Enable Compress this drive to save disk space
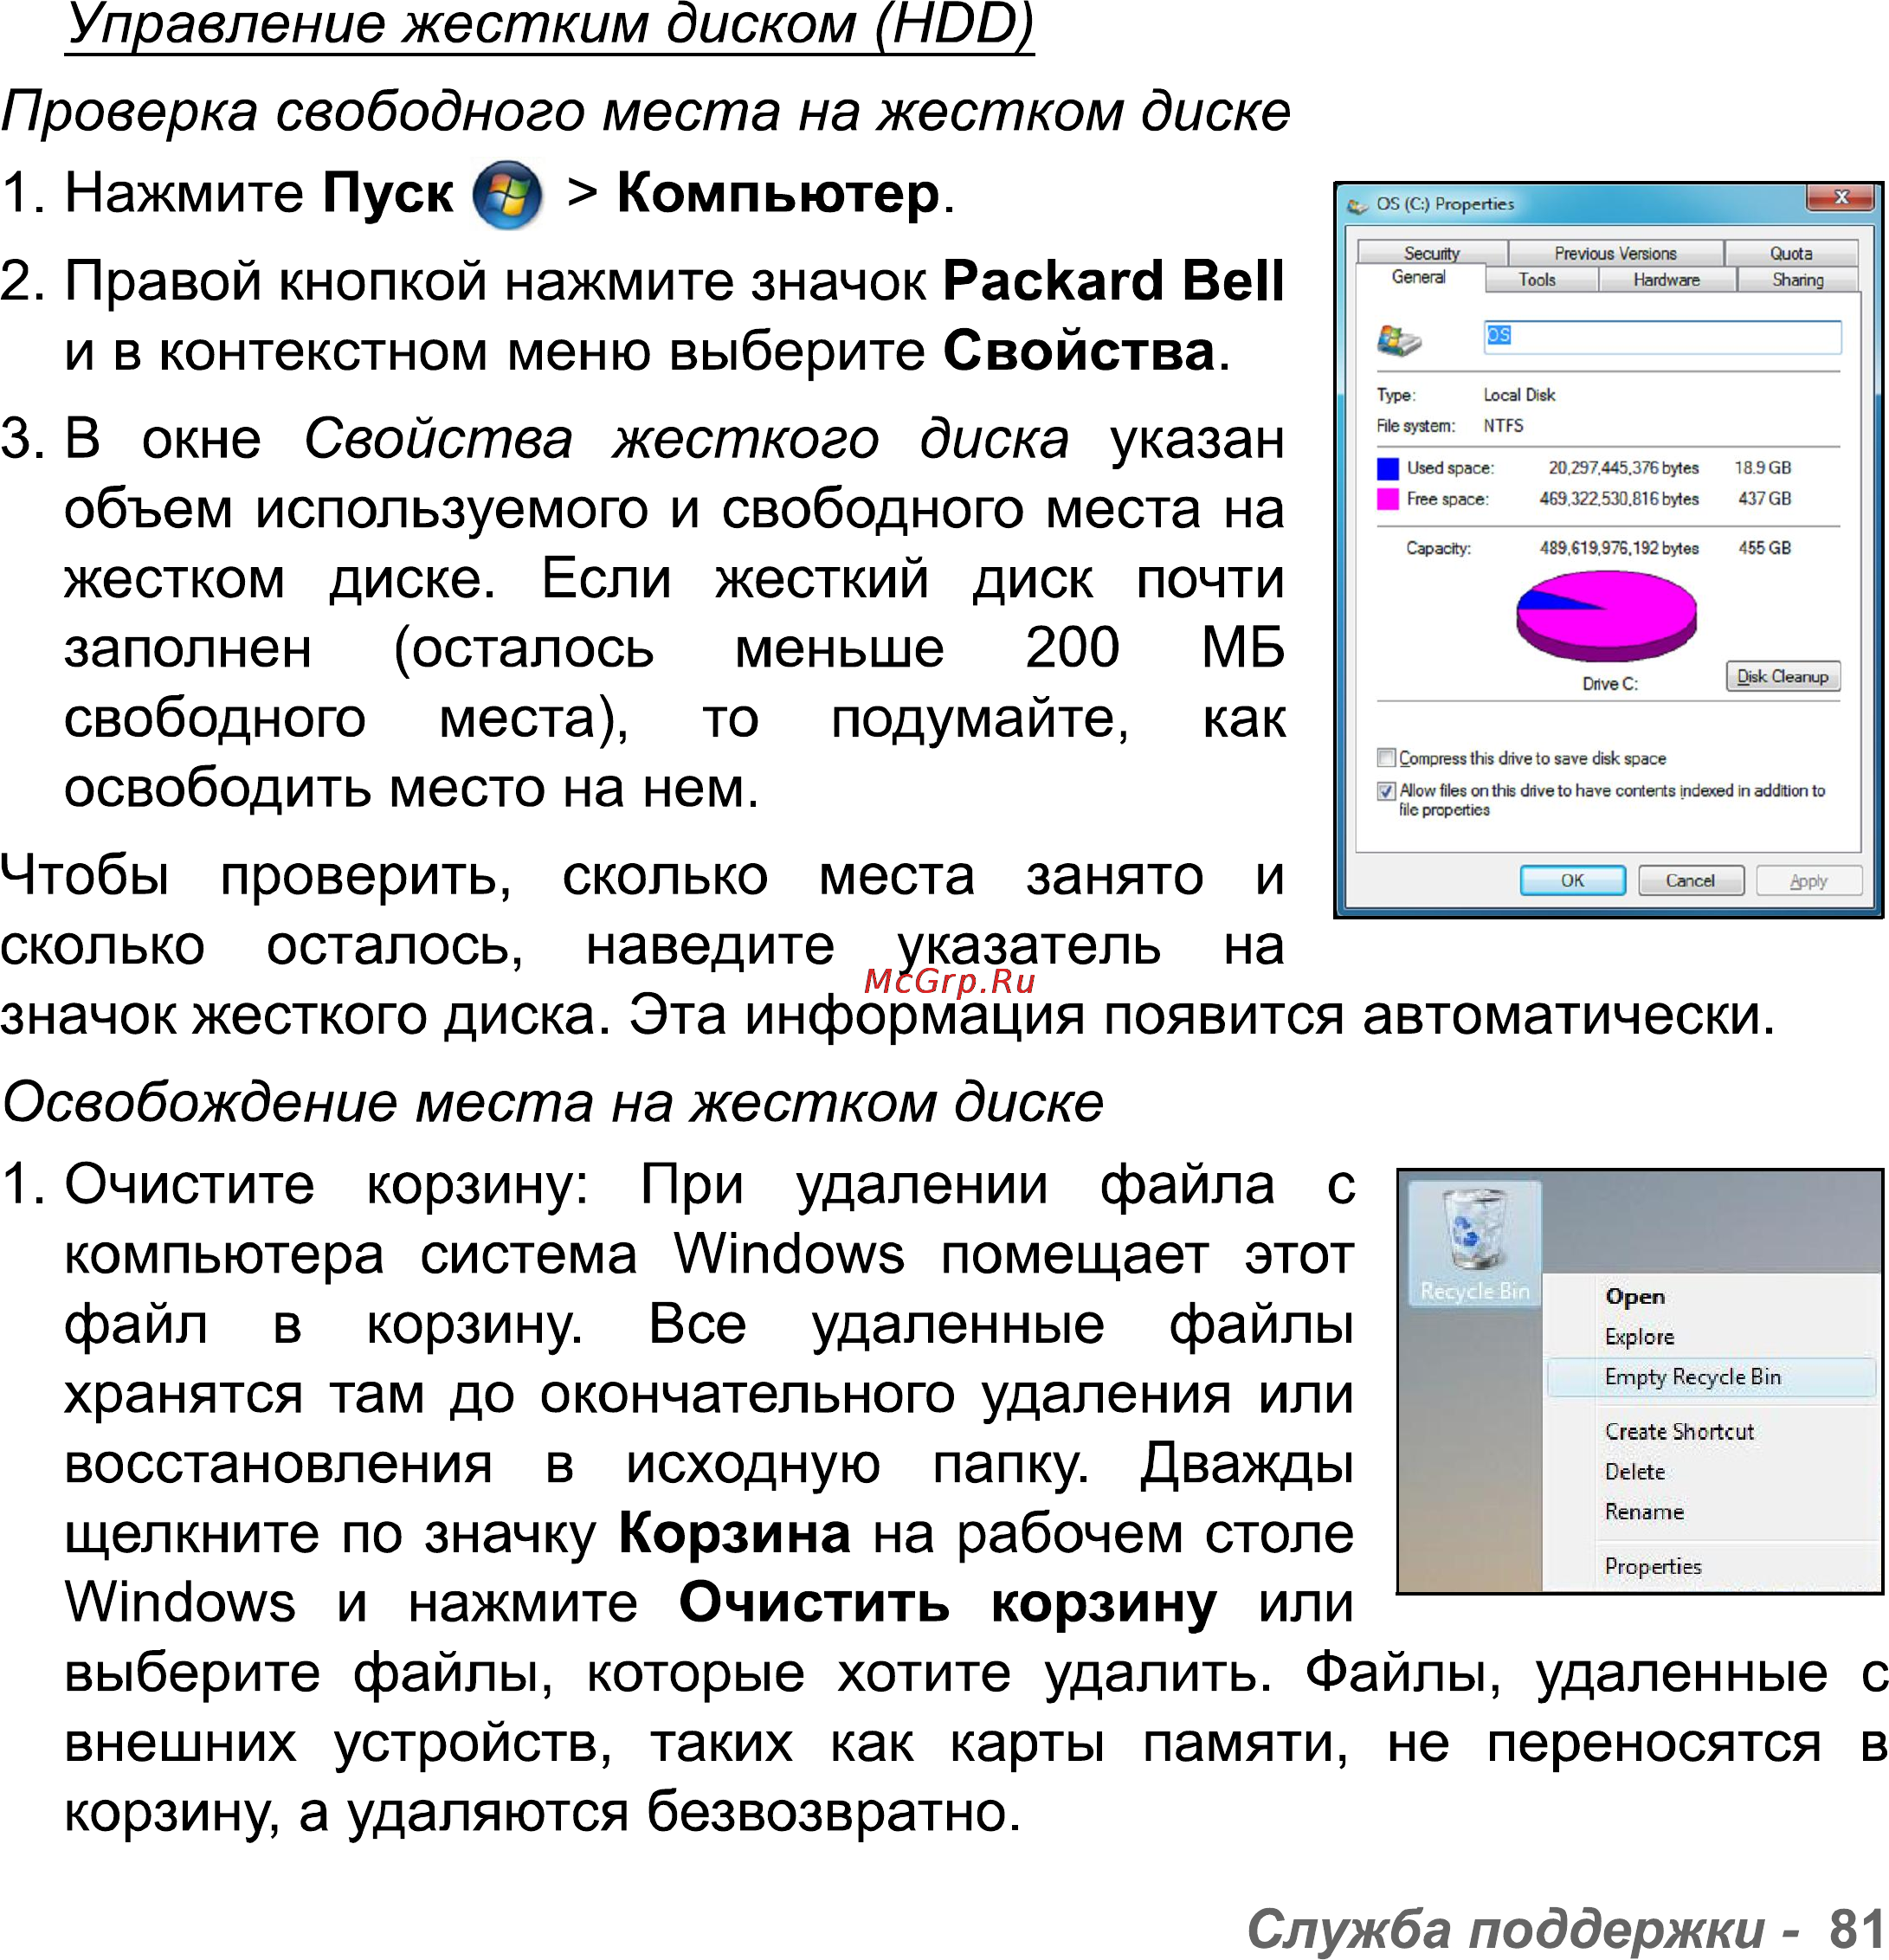 (1386, 757)
